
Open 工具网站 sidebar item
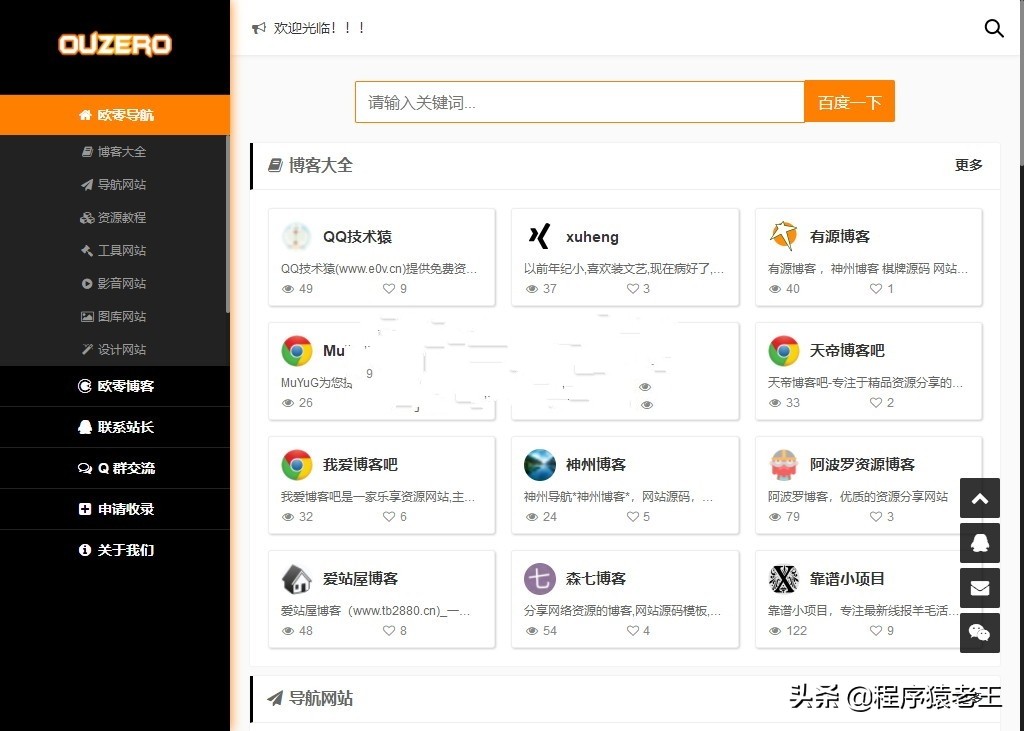pos(114,250)
